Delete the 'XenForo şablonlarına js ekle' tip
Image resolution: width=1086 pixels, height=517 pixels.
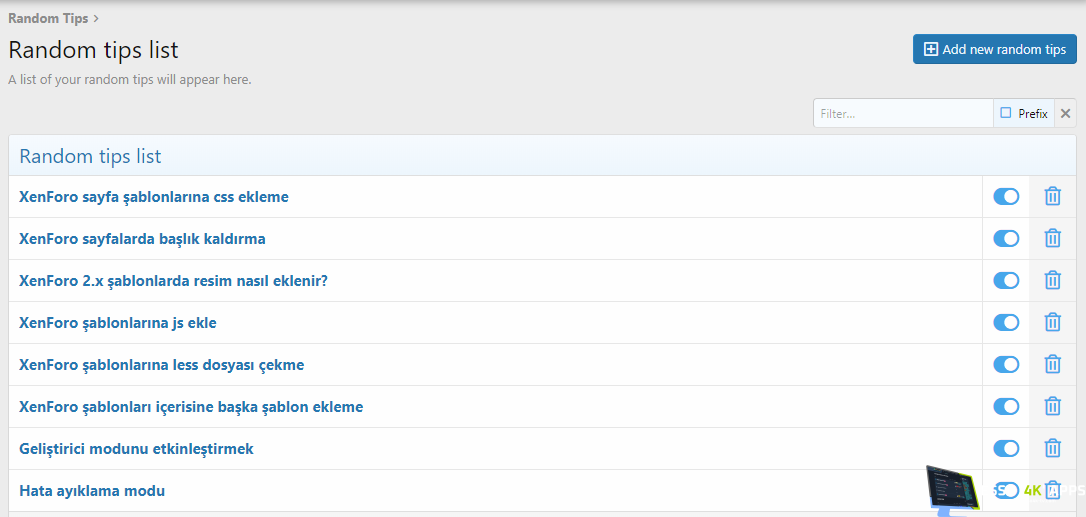[x=1052, y=323]
